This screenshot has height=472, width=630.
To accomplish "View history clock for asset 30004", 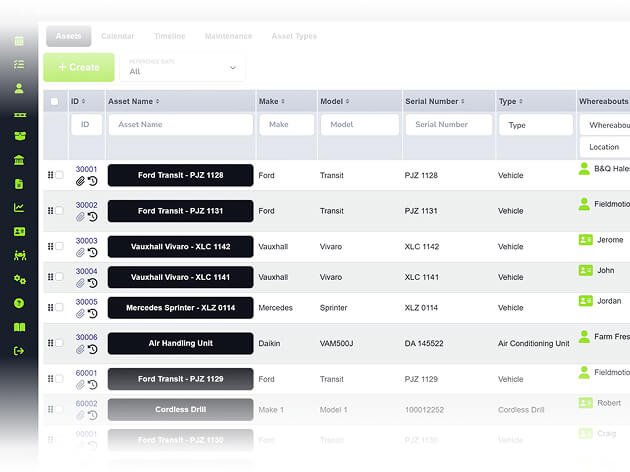I will 93,283.
